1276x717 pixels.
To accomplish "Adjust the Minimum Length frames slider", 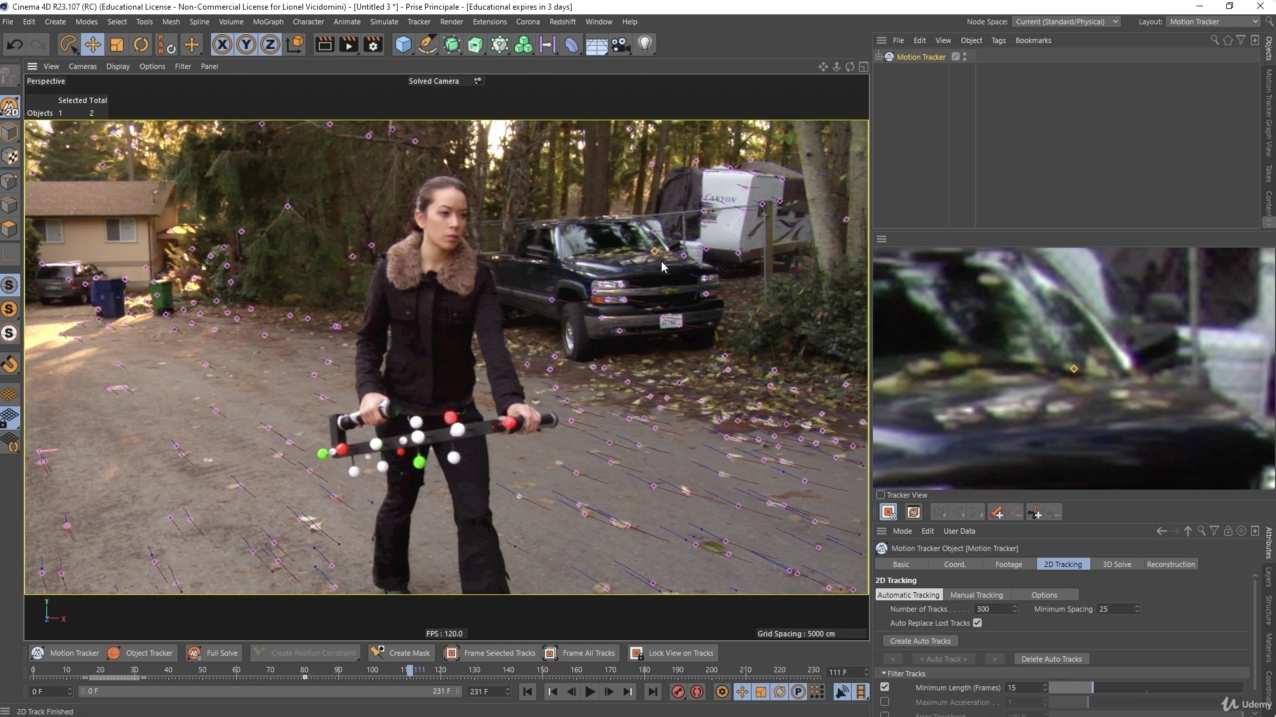I will click(1092, 688).
